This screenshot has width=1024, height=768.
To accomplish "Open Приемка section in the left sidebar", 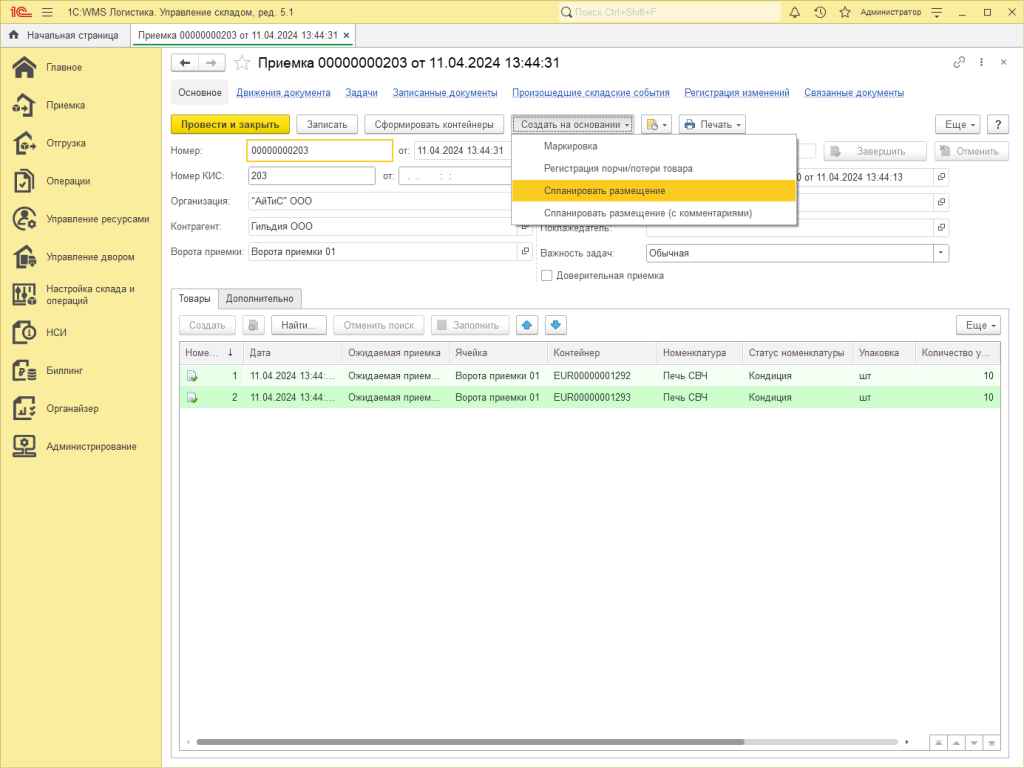I will pyautogui.click(x=65, y=105).
